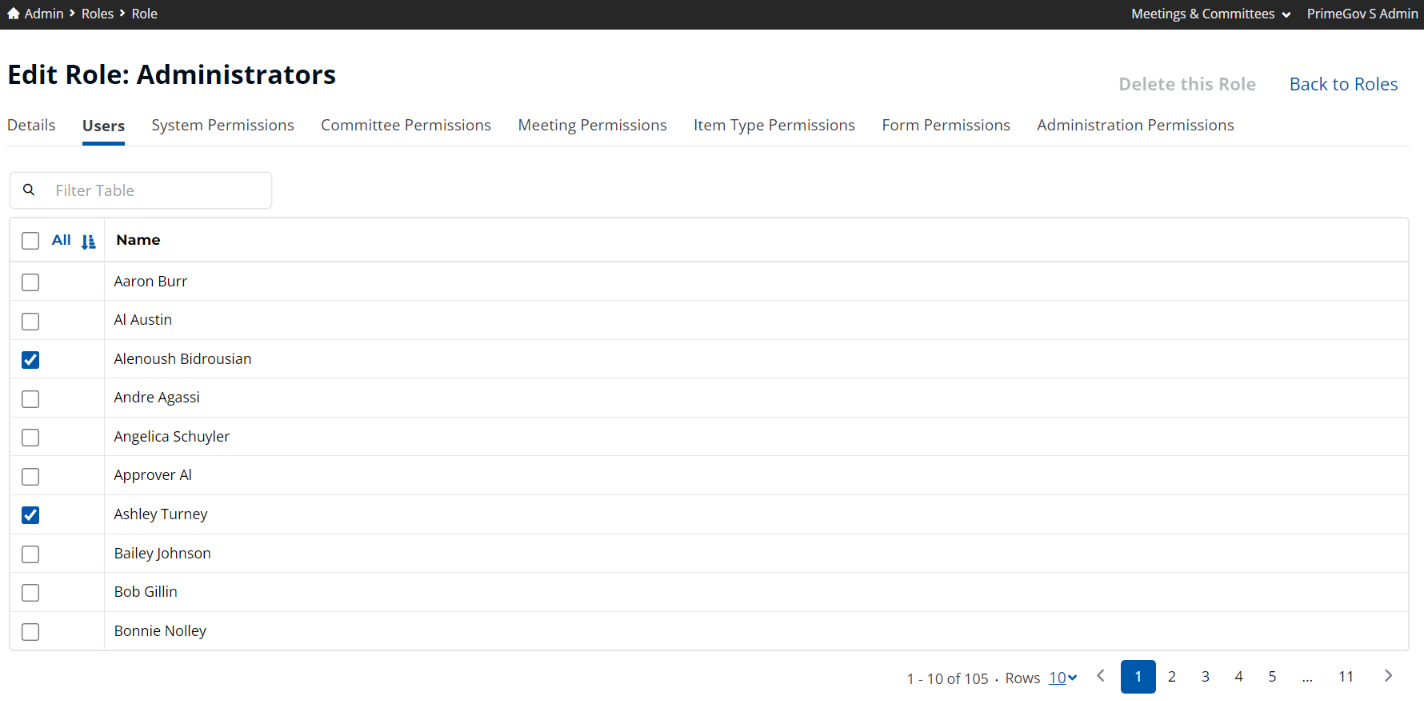This screenshot has width=1424, height=701.
Task: Focus the Filter Table input field
Action: coord(140,190)
